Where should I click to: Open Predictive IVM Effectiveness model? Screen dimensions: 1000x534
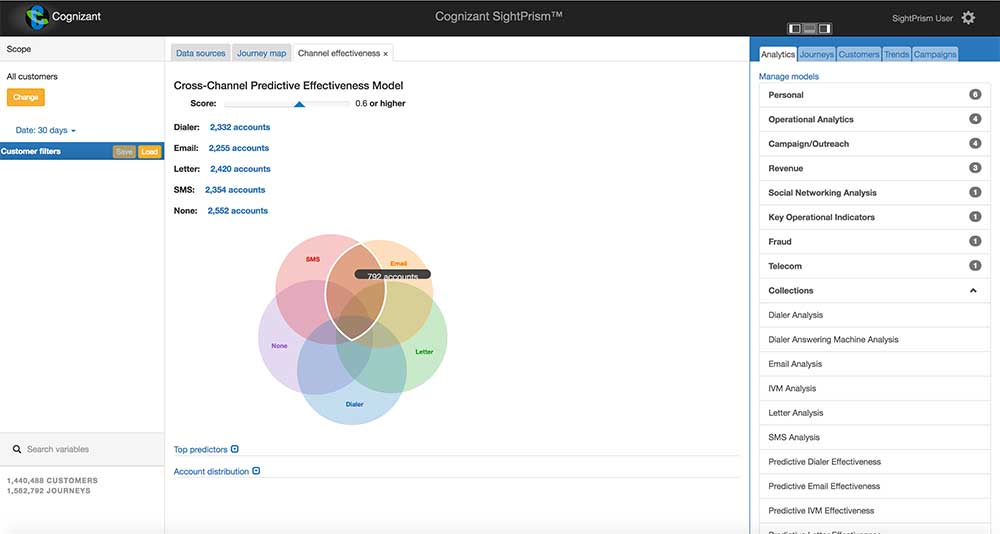[x=874, y=510]
